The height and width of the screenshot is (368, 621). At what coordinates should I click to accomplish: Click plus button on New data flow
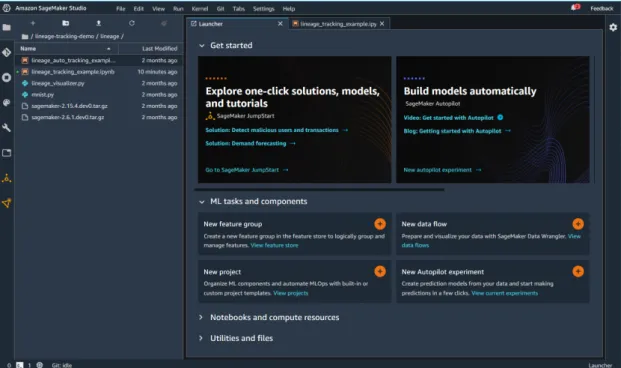(578, 224)
